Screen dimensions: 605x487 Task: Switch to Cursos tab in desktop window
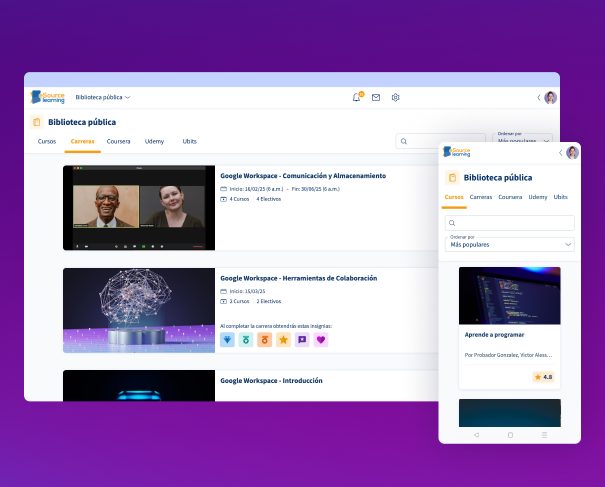47,142
